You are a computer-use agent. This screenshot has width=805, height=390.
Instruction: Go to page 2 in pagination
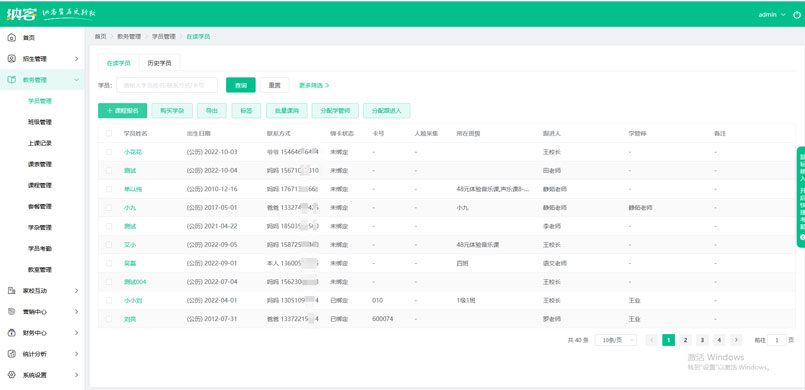click(x=685, y=340)
